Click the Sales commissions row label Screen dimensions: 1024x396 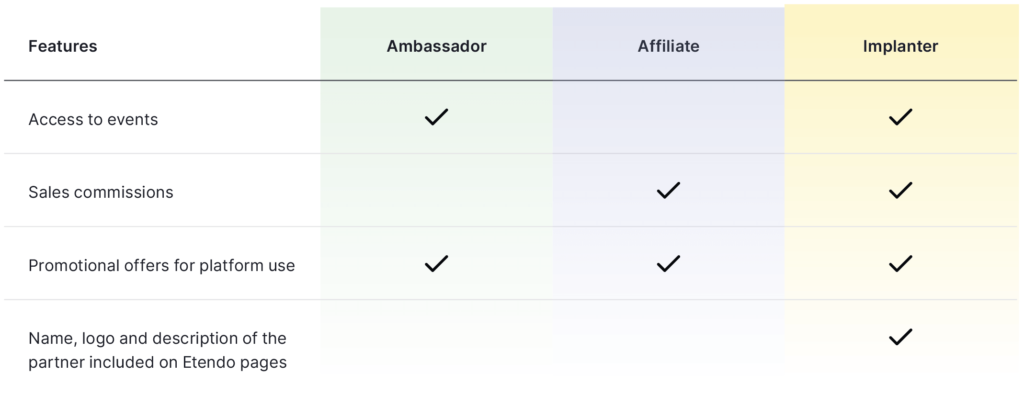101,192
